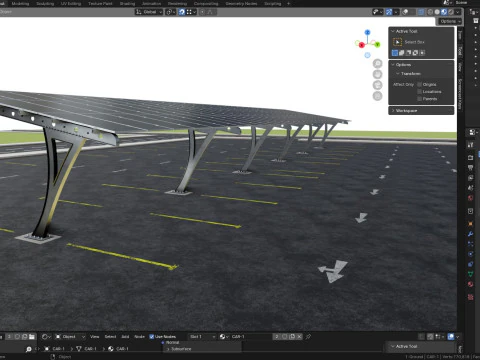
Task: Choose the Set selection mode icon
Action: (x=395, y=53)
